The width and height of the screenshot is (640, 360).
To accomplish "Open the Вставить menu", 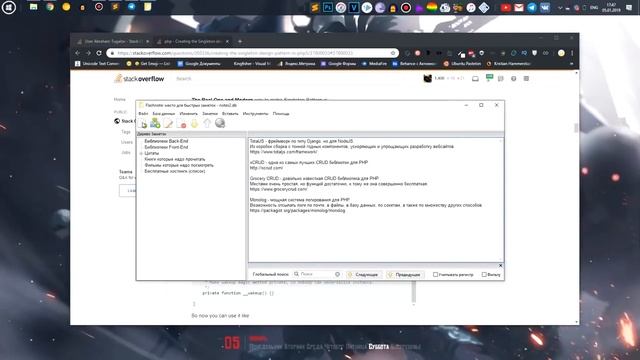I will 230,113.
